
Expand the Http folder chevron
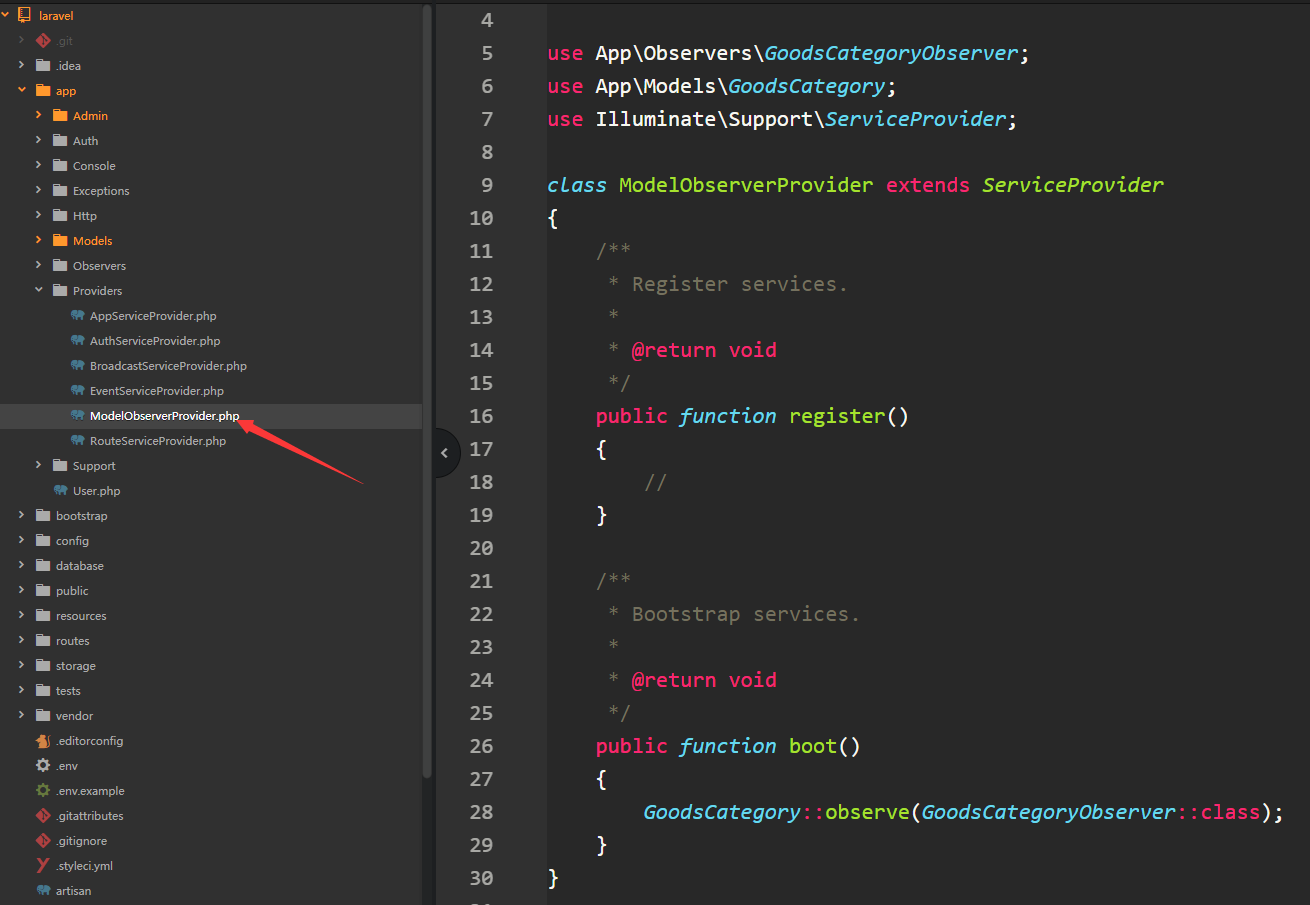(x=39, y=216)
